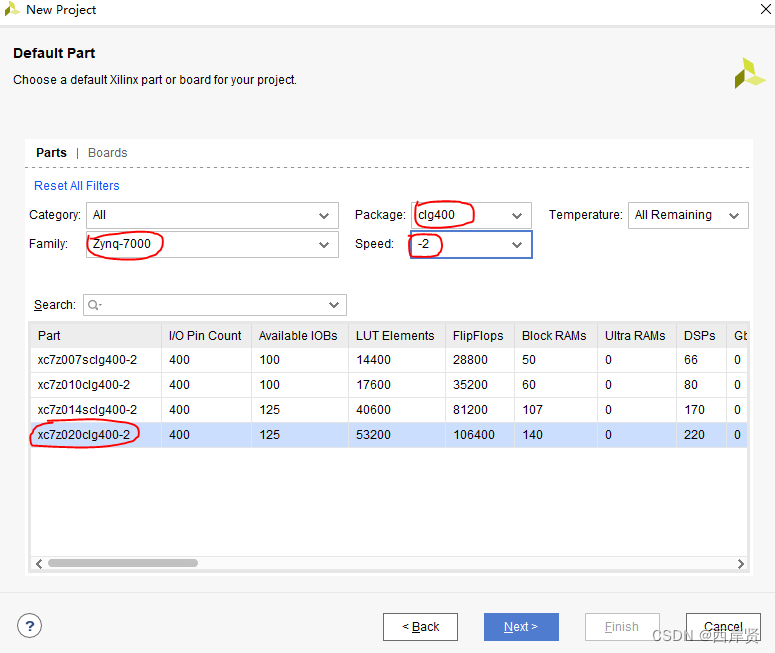The width and height of the screenshot is (775, 653).
Task: Click the Reset All Filters link
Action: [x=77, y=186]
